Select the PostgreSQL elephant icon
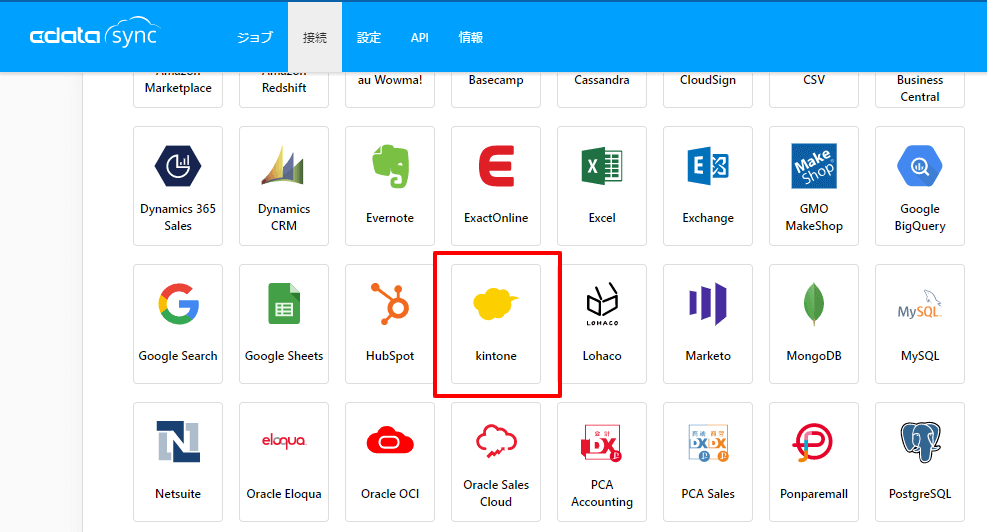The image size is (988, 532). click(x=919, y=442)
